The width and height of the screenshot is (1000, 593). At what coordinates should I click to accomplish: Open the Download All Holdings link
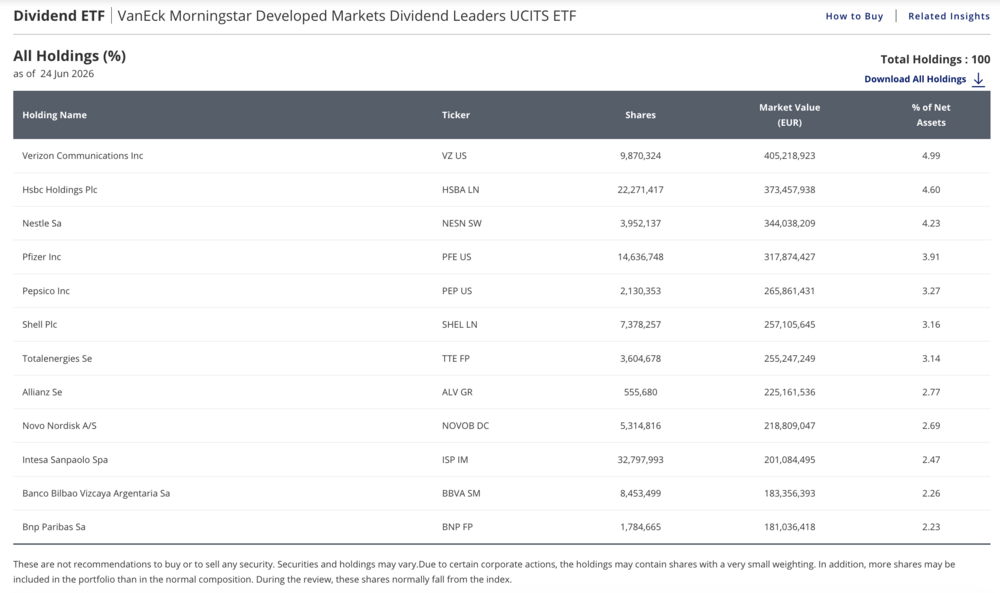point(915,79)
